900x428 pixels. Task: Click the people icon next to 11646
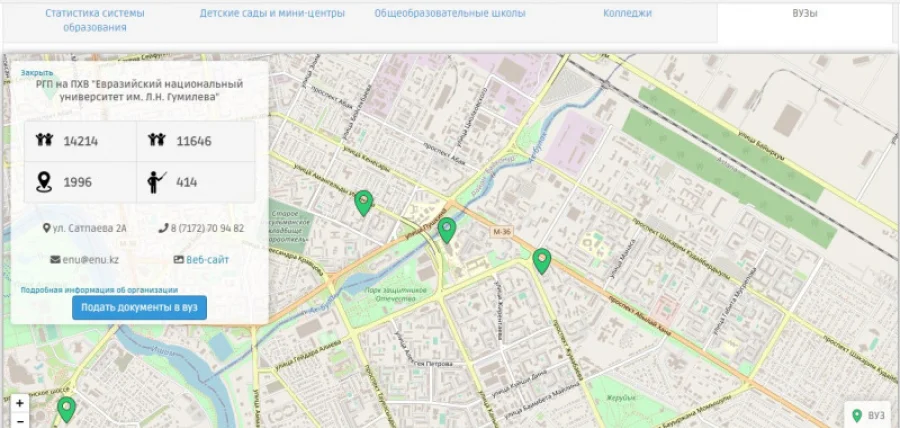point(156,141)
